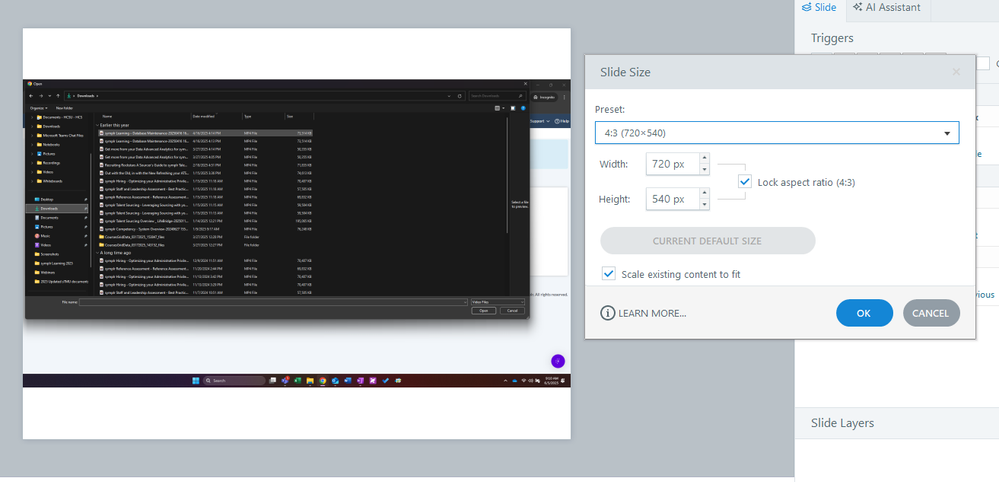Open the Preset dropdown showing 4:3 (720×540)

pos(777,133)
